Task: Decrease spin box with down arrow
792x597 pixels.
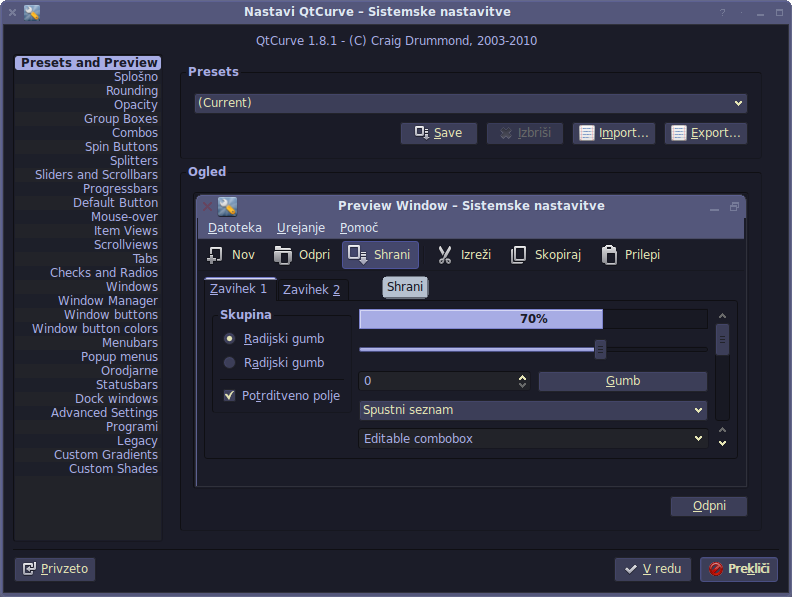Action: click(x=522, y=385)
